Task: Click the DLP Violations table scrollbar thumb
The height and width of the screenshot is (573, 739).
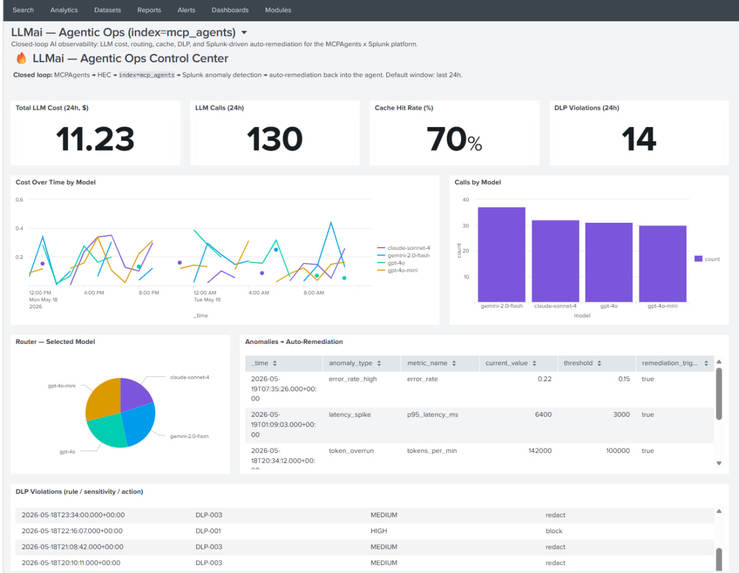Action: [719, 560]
